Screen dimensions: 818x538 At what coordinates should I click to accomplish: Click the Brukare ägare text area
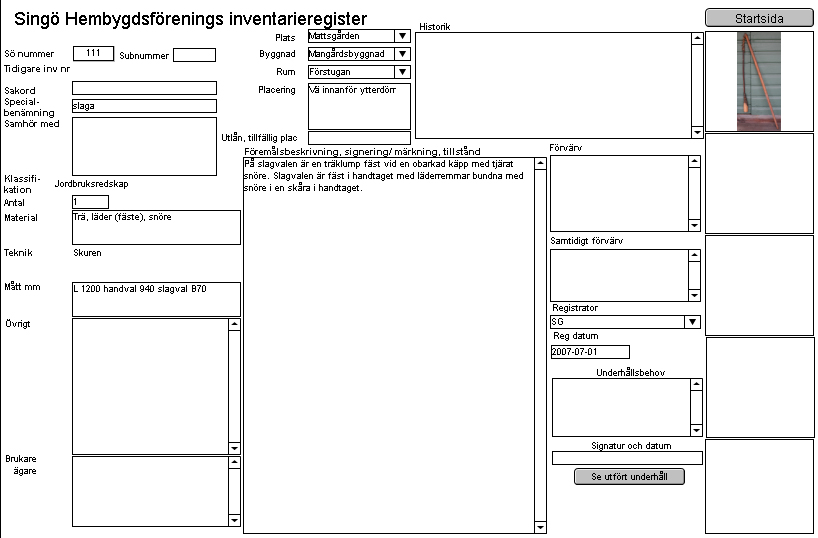tap(150, 492)
